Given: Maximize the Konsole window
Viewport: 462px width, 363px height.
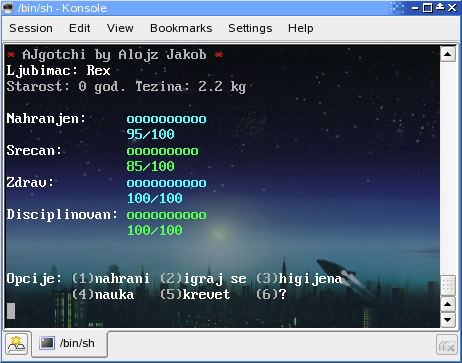Looking at the screenshot, I should [428, 8].
